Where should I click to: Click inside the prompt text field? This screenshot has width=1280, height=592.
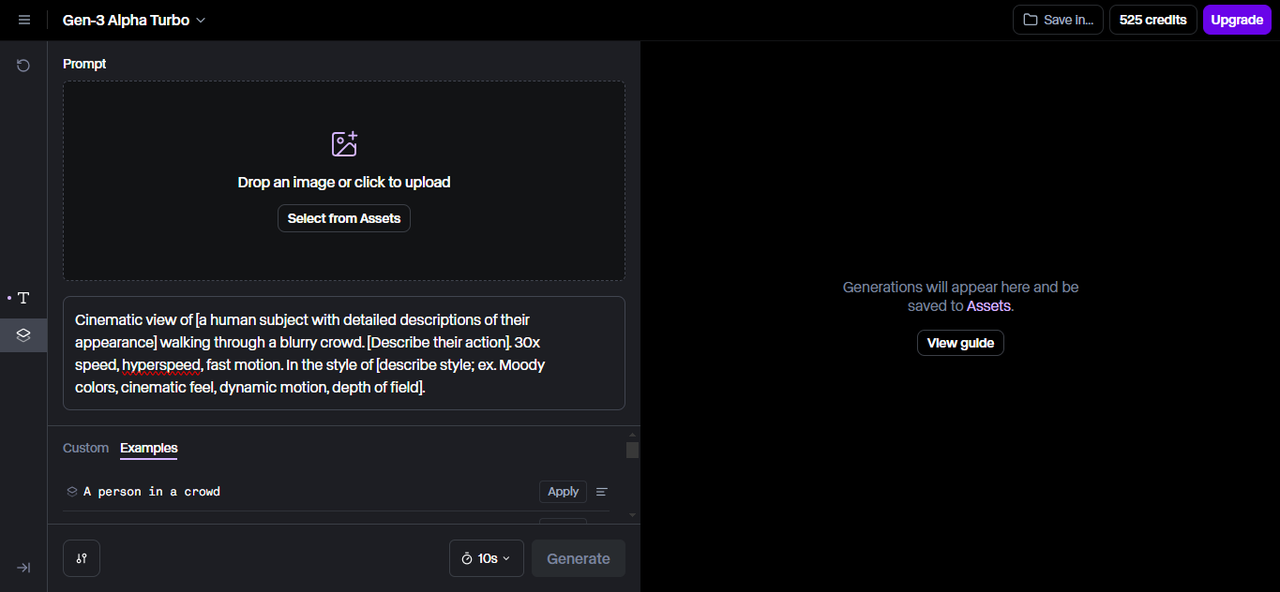coord(344,353)
